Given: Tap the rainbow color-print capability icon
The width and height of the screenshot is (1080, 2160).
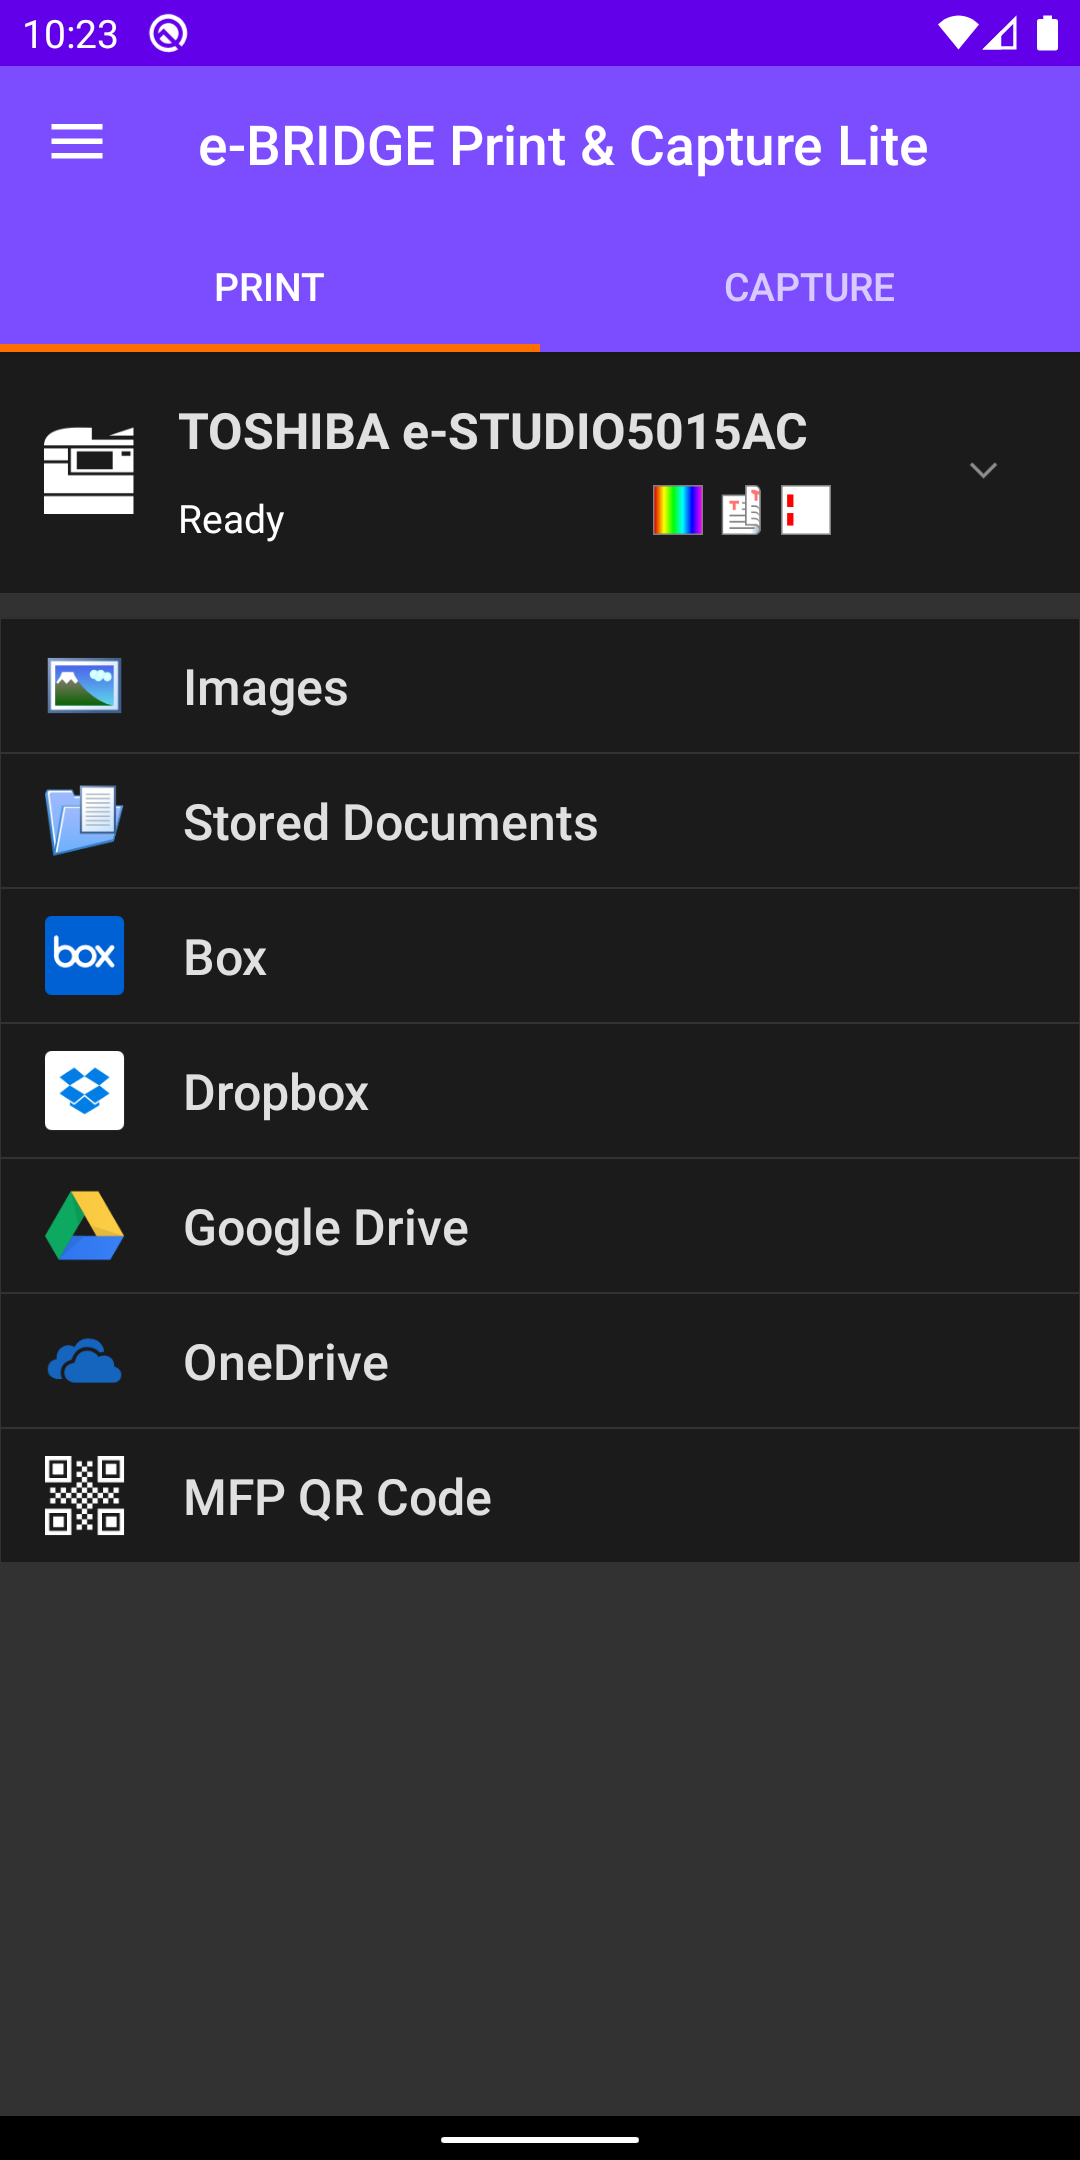Looking at the screenshot, I should (x=678, y=510).
